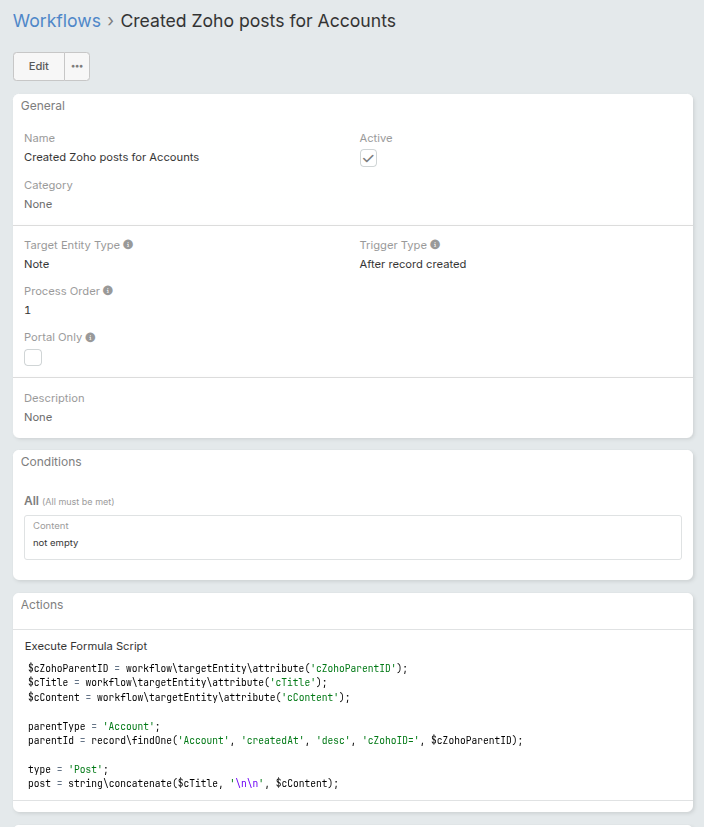Select the name value 'Created Zoho posts for Accounts'

111,157
